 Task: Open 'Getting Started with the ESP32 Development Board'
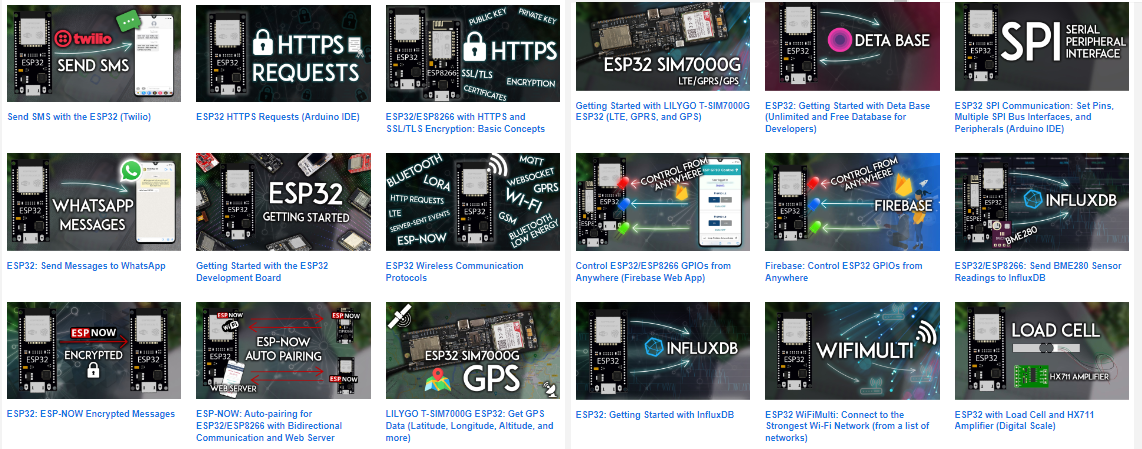coord(262,272)
